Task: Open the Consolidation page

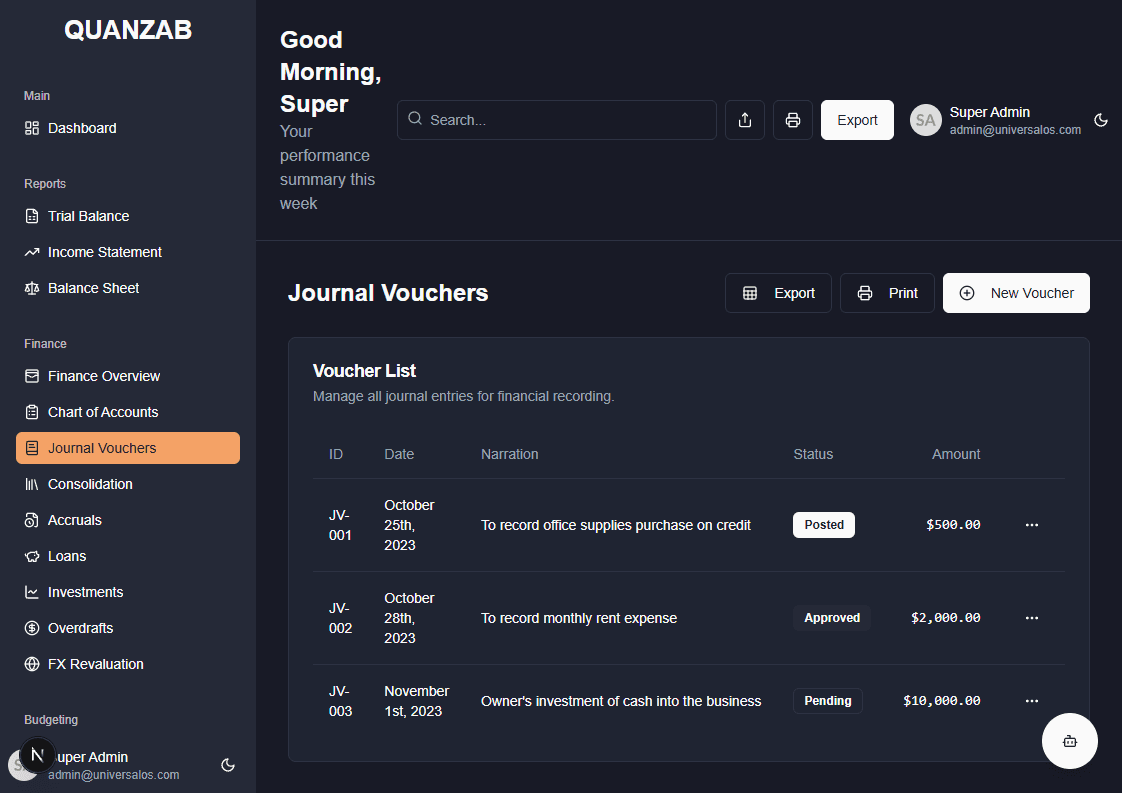Action: pos(128,485)
